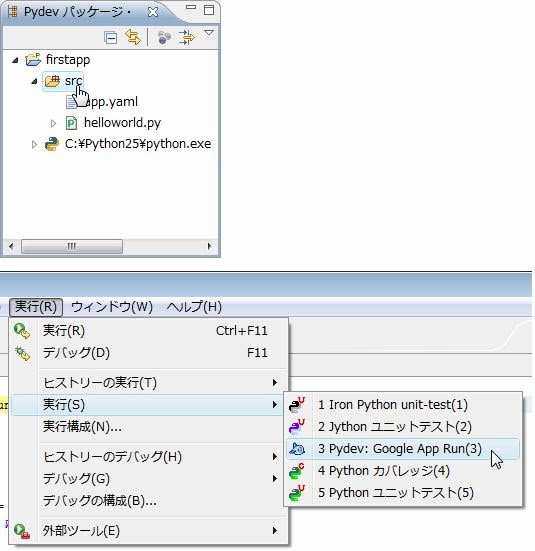Click the Google App Run icon
Screen dimensions: 535x551
point(297,449)
